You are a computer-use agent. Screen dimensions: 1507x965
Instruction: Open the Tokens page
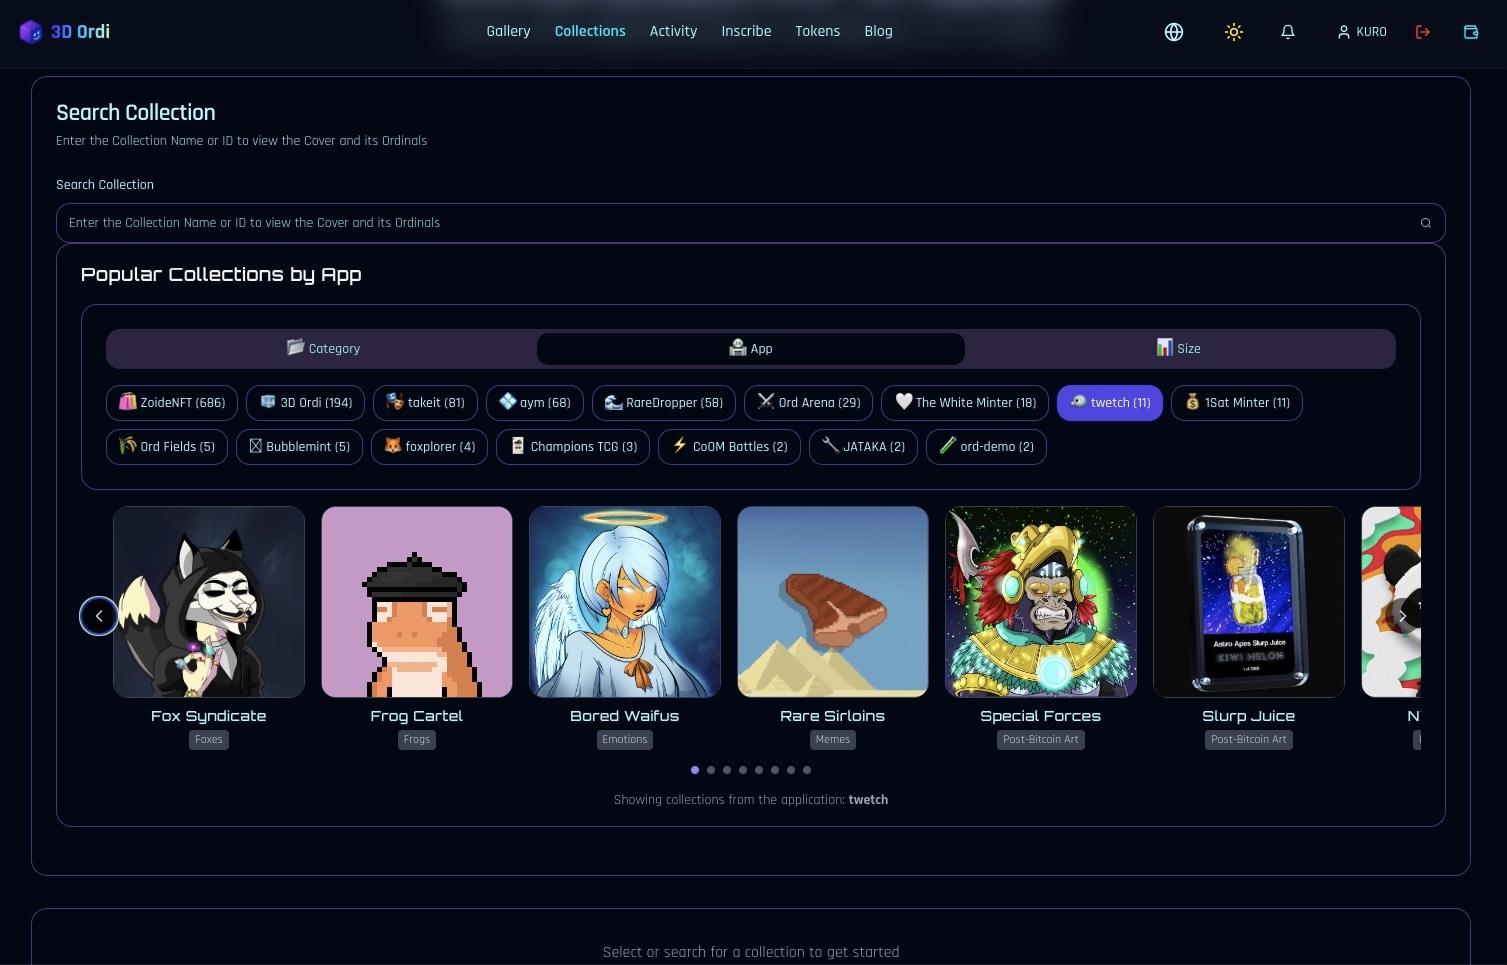817,31
